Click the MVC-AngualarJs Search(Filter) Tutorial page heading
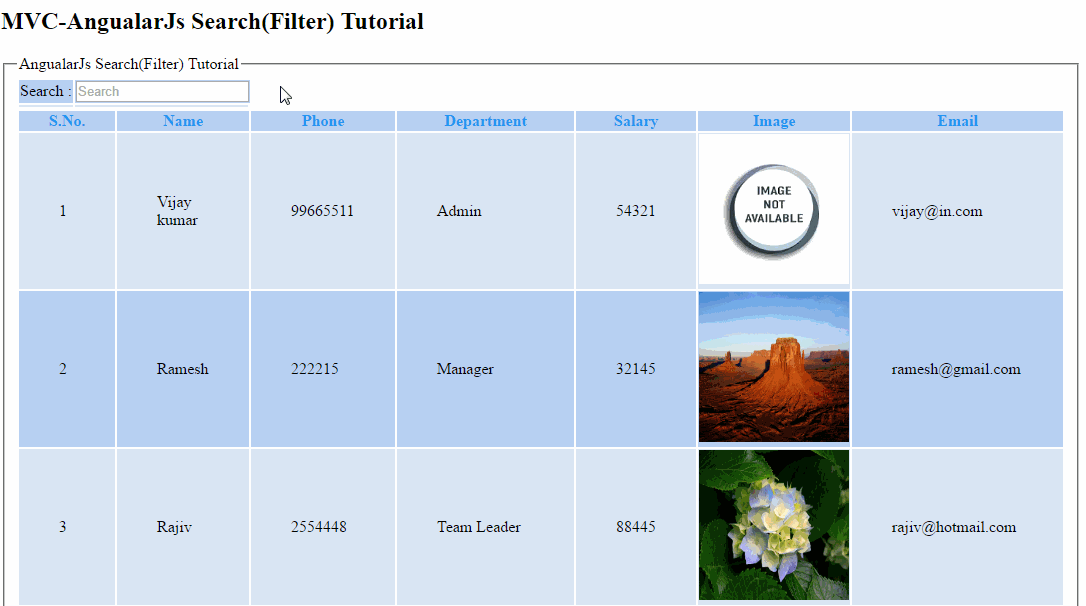 [x=211, y=21]
